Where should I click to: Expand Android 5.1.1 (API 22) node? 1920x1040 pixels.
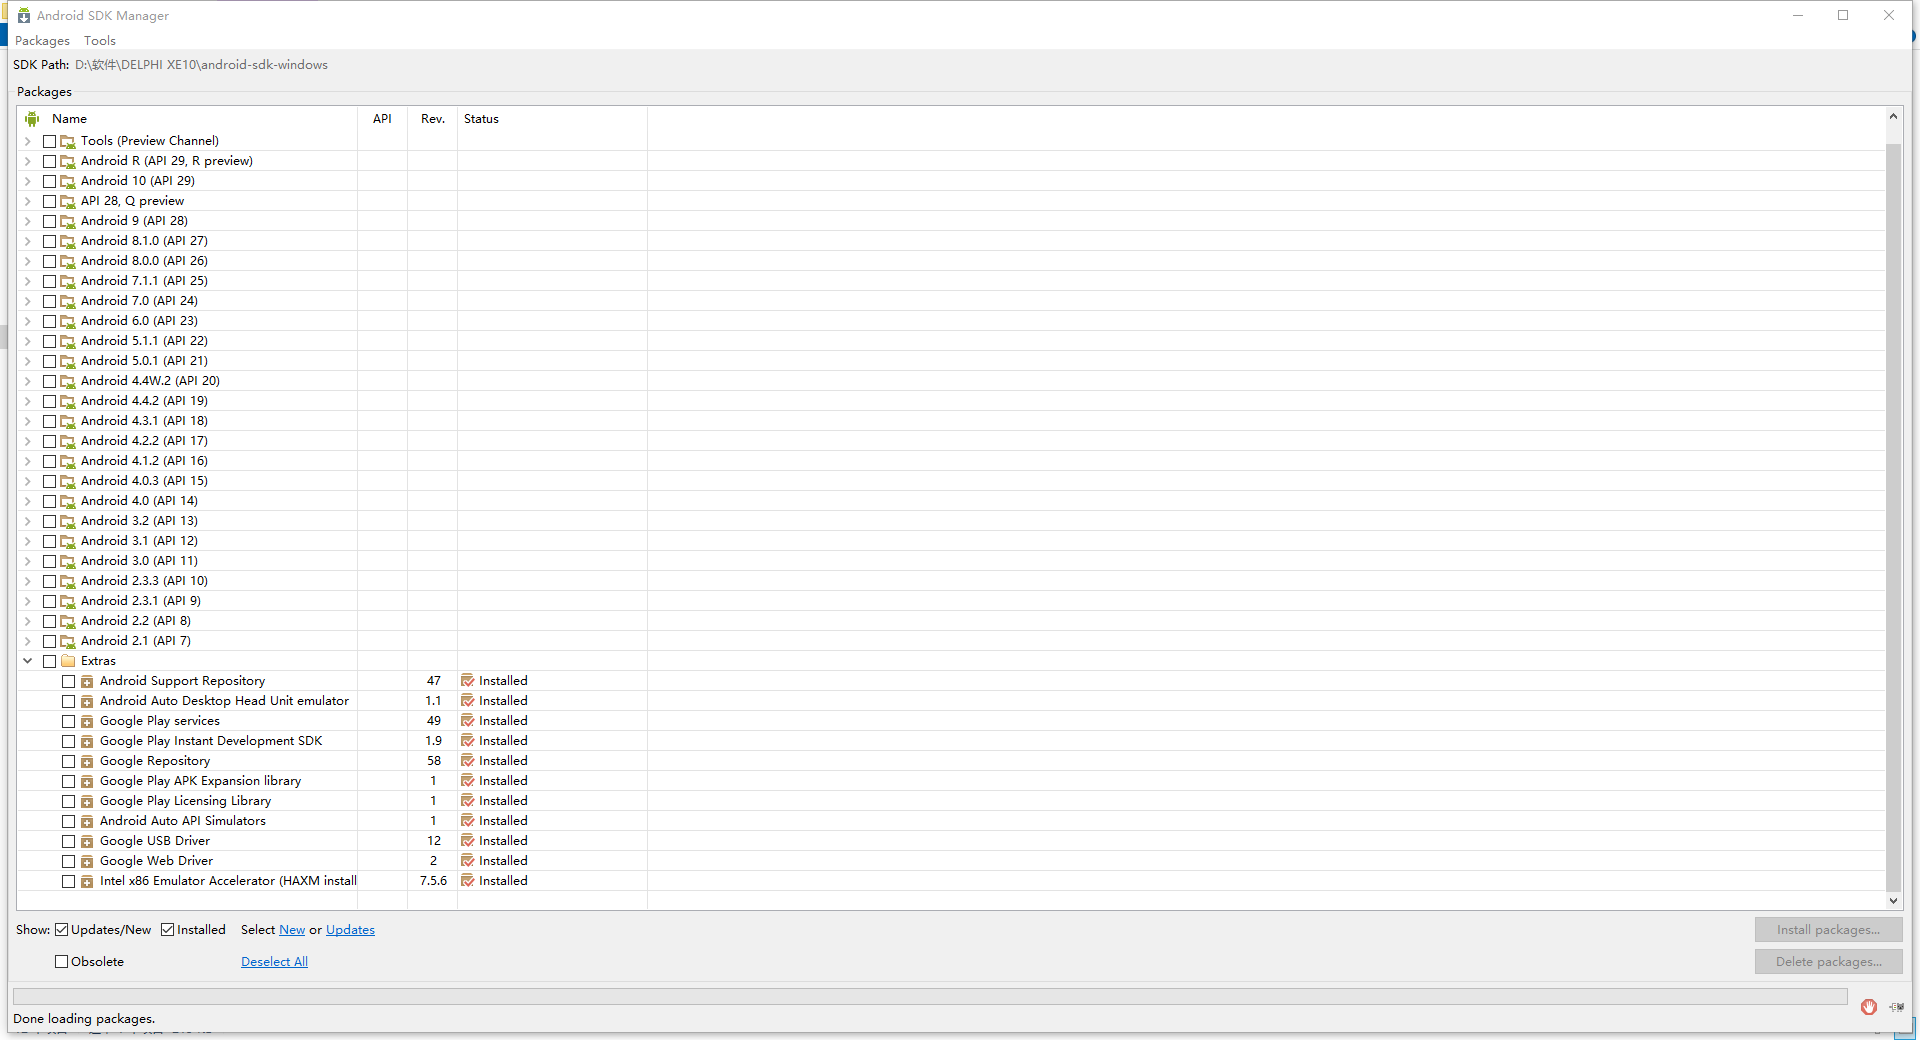[x=28, y=341]
